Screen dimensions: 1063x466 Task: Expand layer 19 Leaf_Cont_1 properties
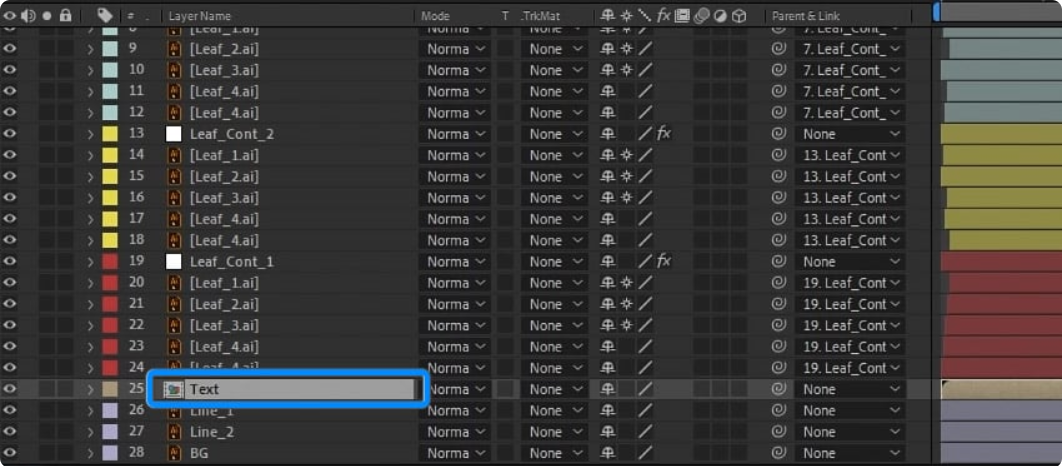pyautogui.click(x=90, y=261)
